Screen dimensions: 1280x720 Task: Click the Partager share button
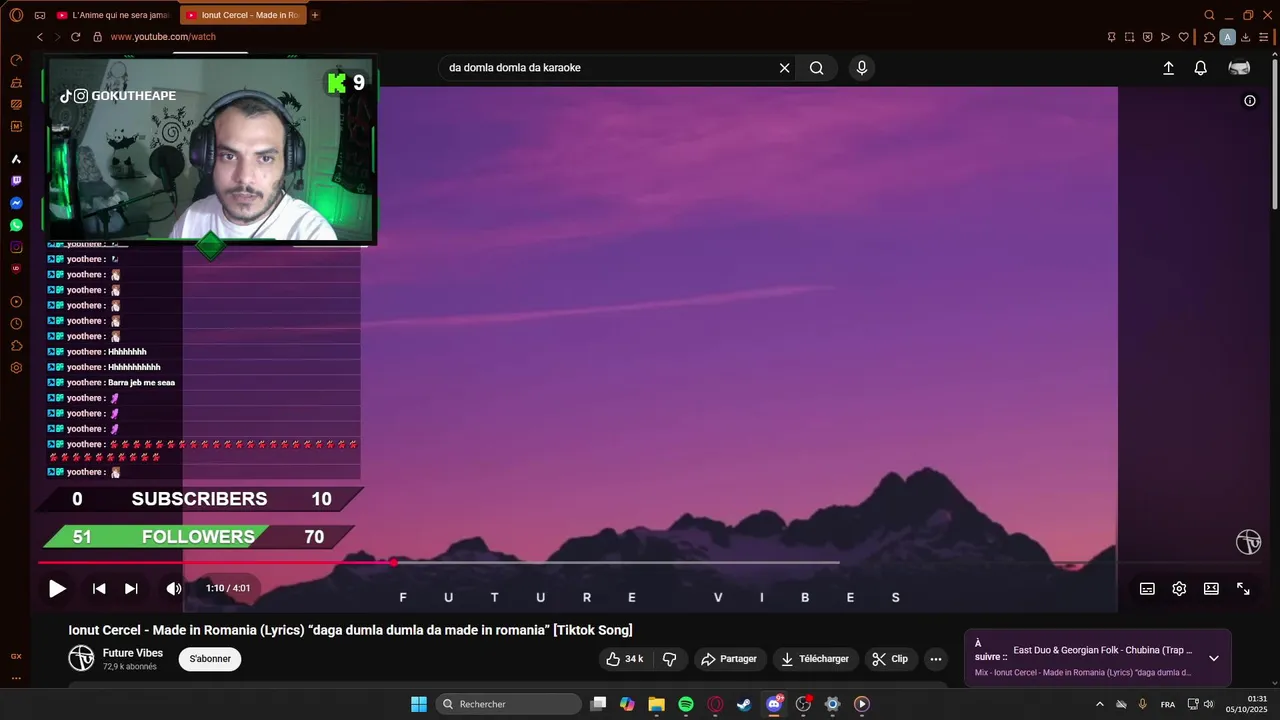[x=729, y=659]
